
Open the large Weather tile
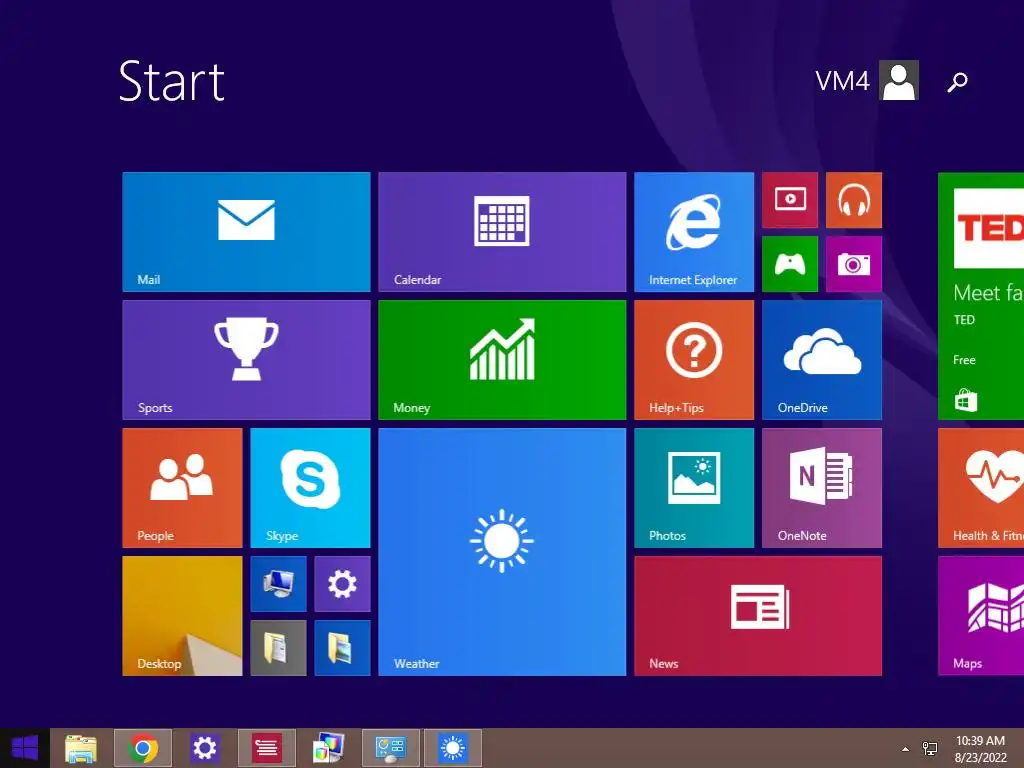502,552
